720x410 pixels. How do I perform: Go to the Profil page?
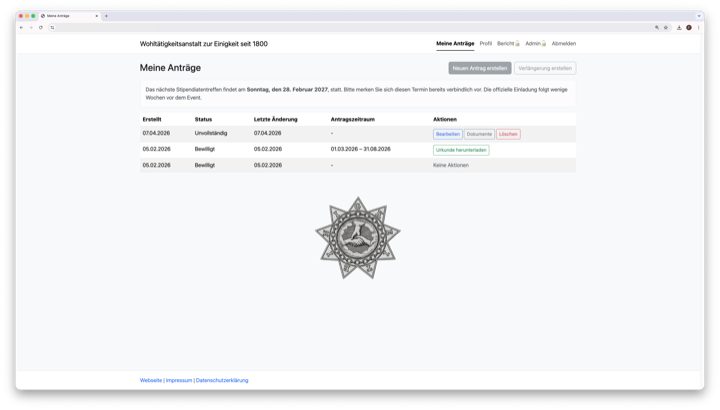click(x=485, y=44)
